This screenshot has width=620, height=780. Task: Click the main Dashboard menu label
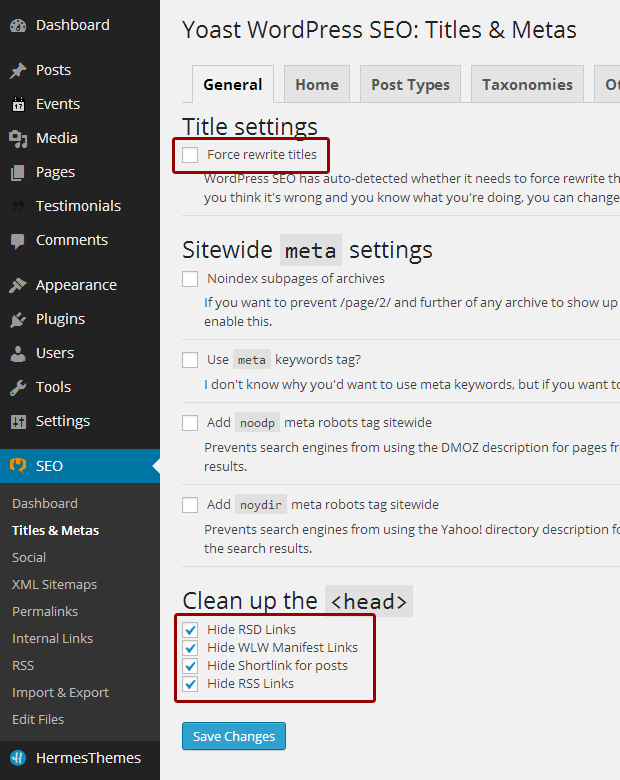73,25
